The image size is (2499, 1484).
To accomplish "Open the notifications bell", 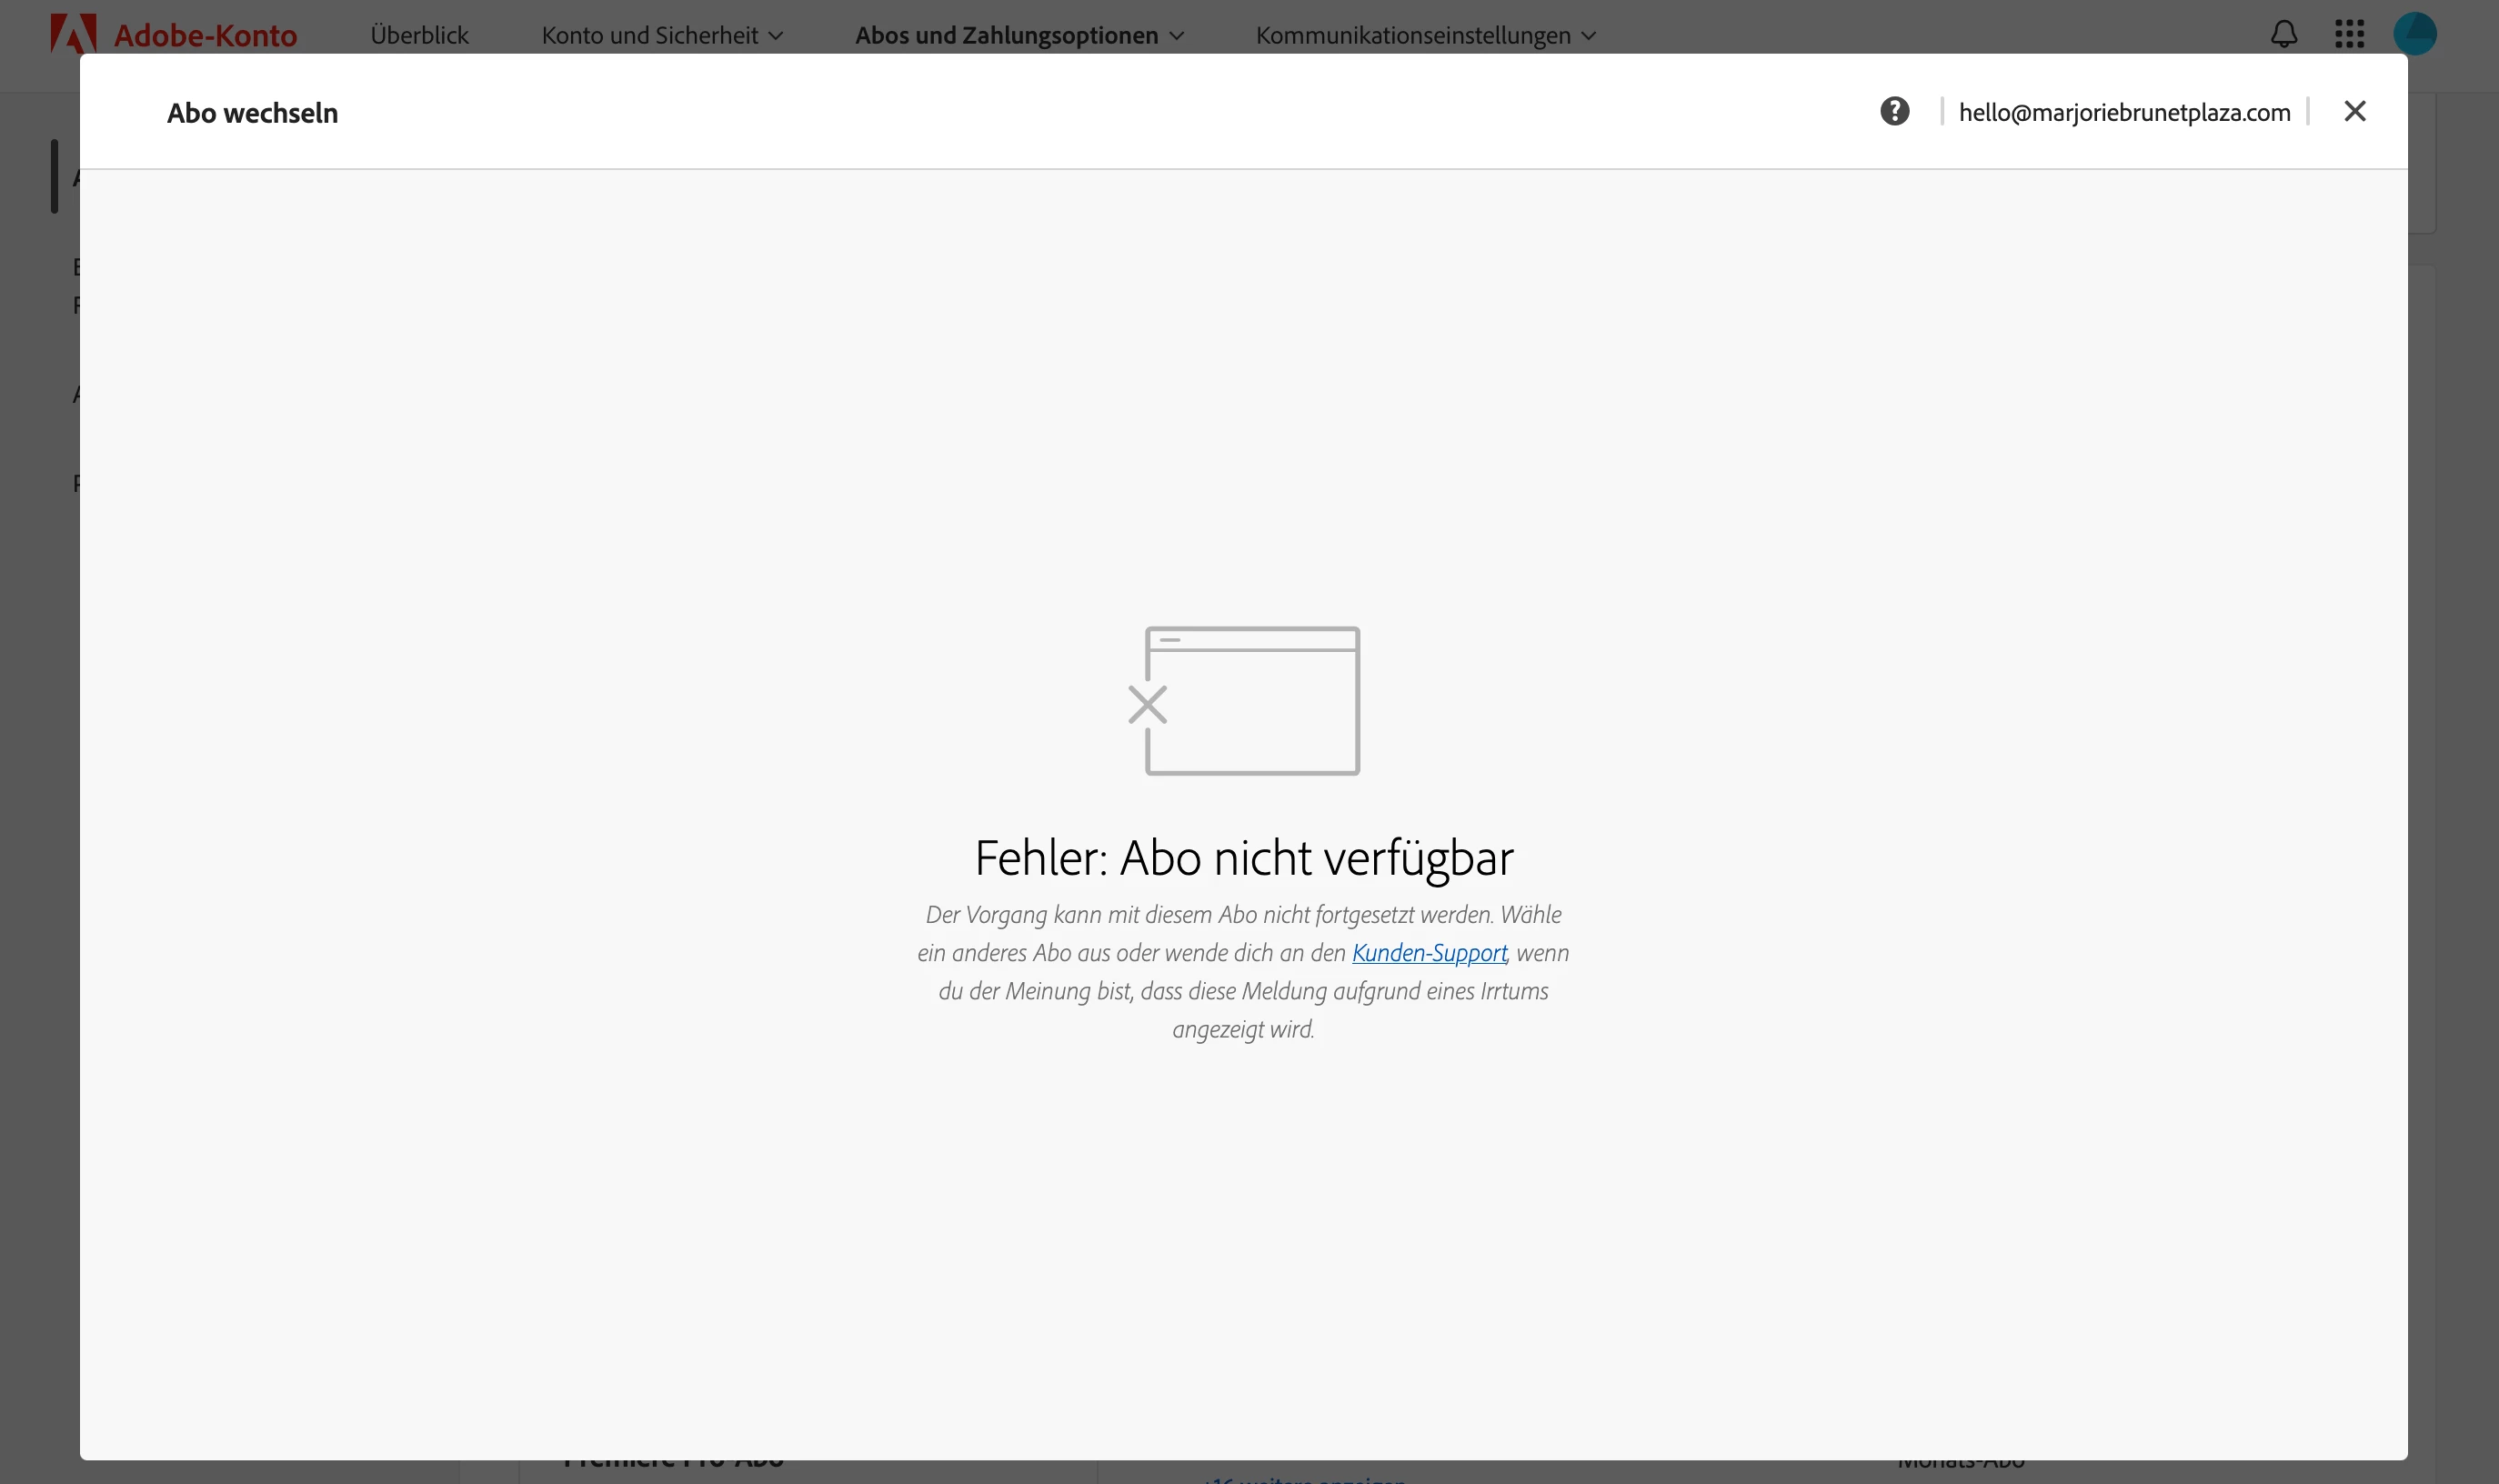I will pos(2283,34).
